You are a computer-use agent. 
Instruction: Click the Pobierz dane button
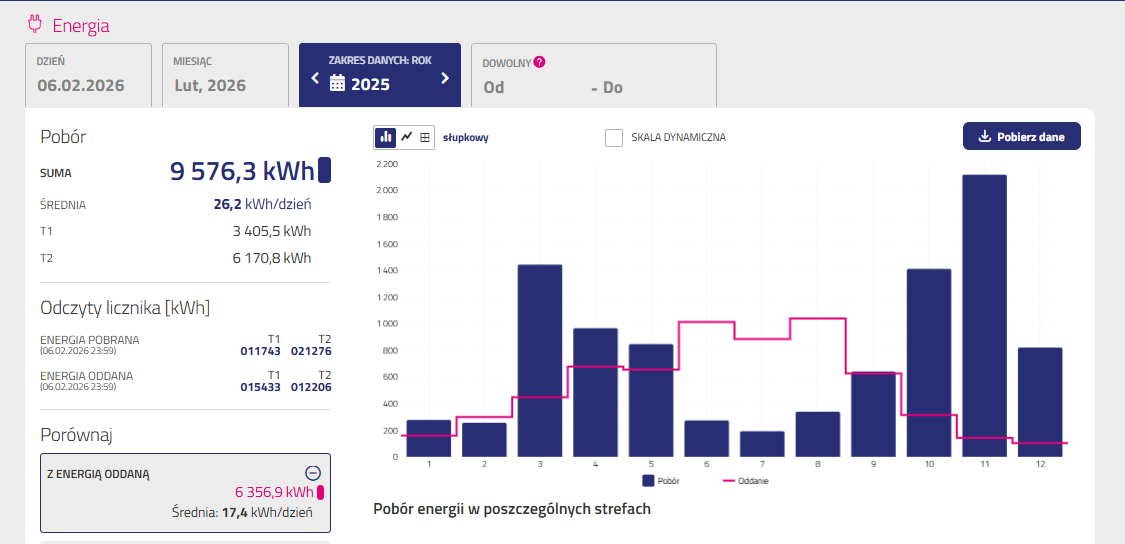1021,137
